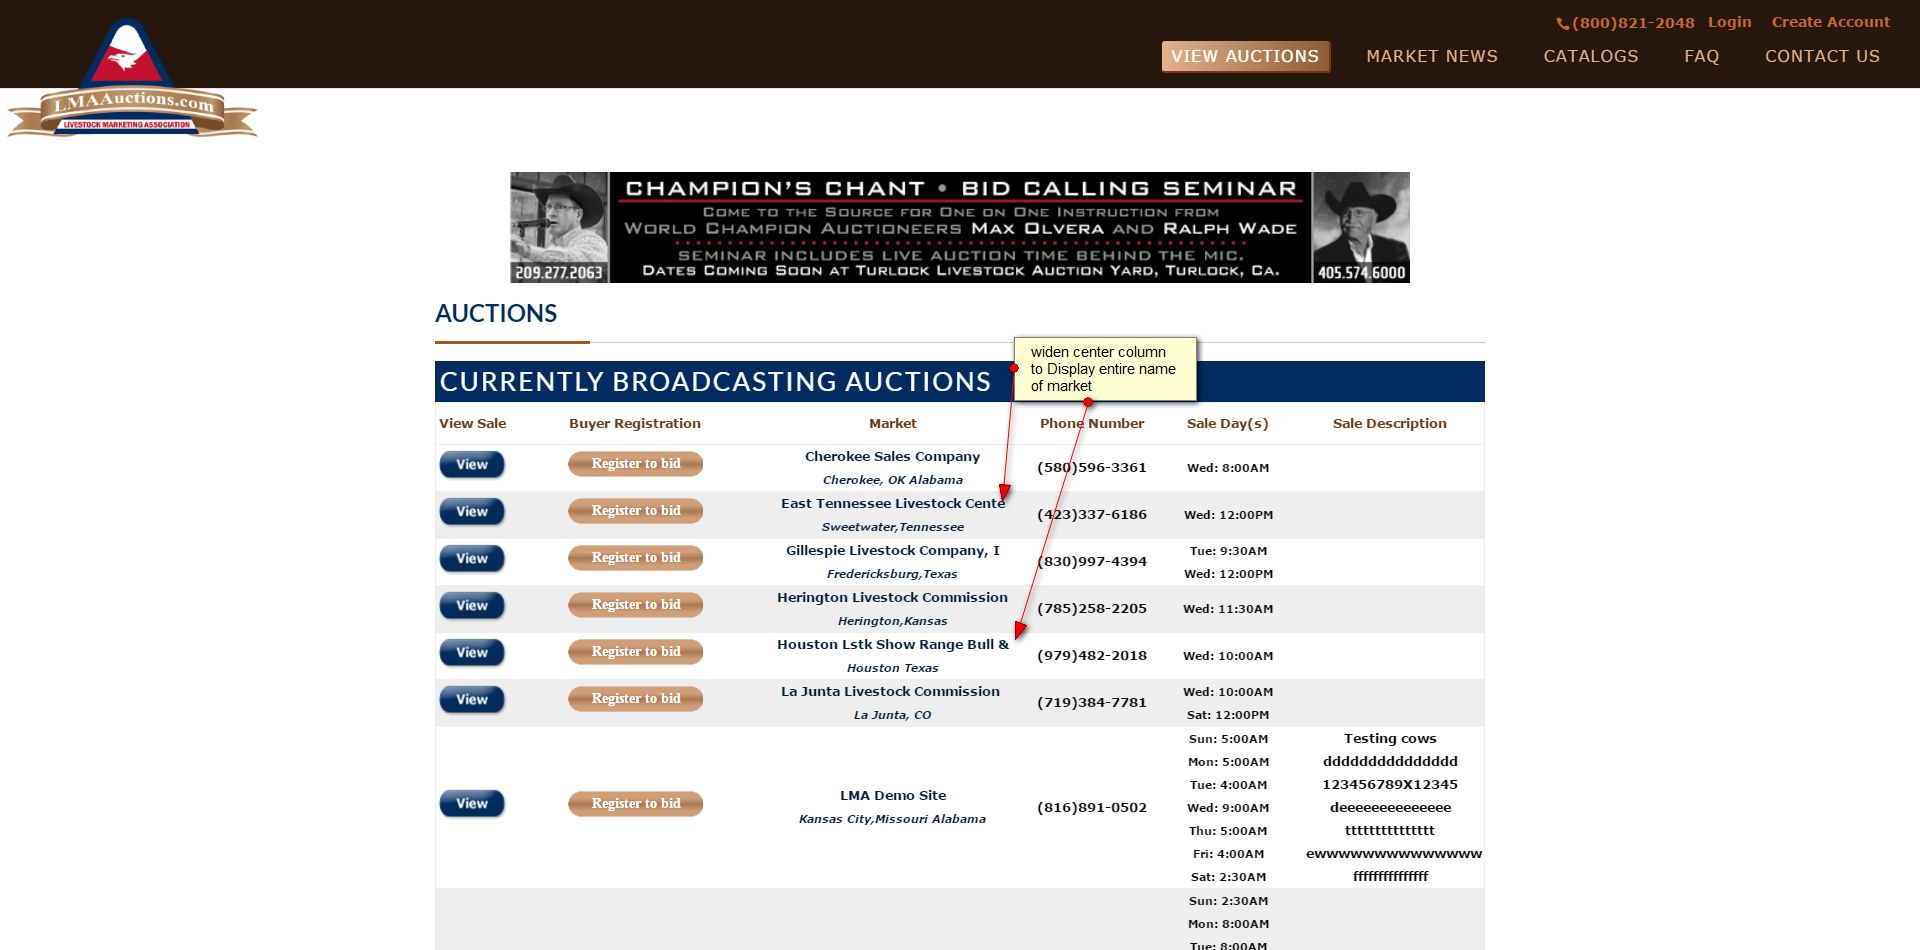Image resolution: width=1920 pixels, height=950 pixels.
Task: Open the Catalogs page
Action: [x=1590, y=56]
